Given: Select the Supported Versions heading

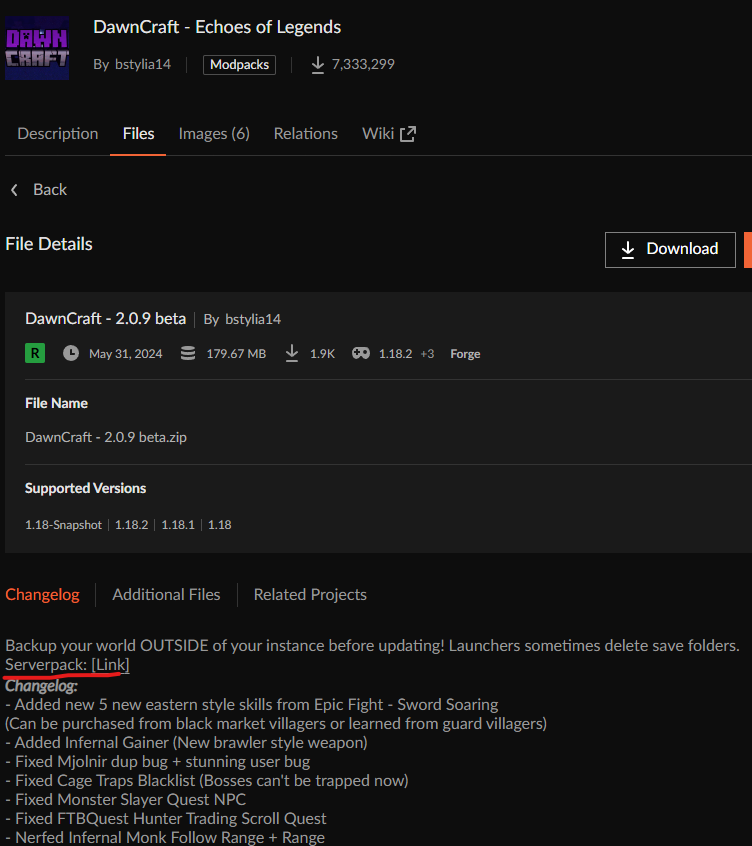Looking at the screenshot, I should pyautogui.click(x=85, y=488).
